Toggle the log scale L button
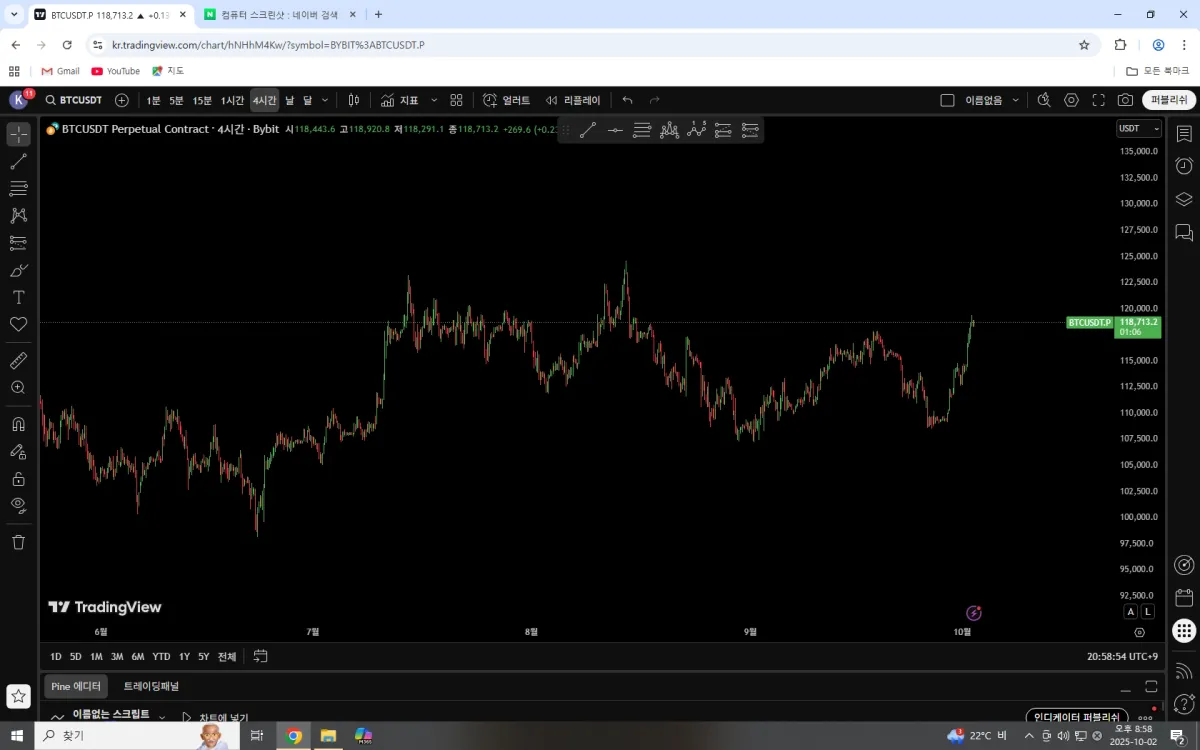This screenshot has height=750, width=1200. tap(1147, 611)
